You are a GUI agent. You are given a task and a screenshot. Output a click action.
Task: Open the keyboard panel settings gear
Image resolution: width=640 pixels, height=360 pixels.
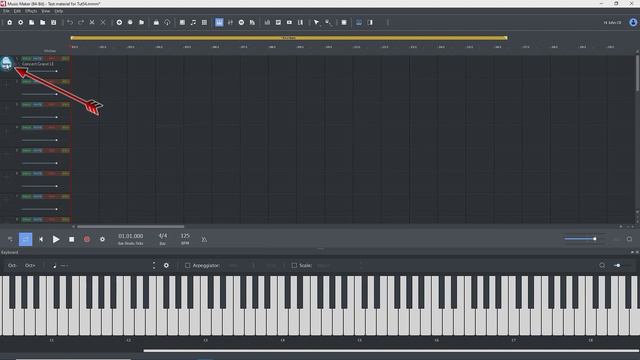pyautogui.click(x=166, y=265)
